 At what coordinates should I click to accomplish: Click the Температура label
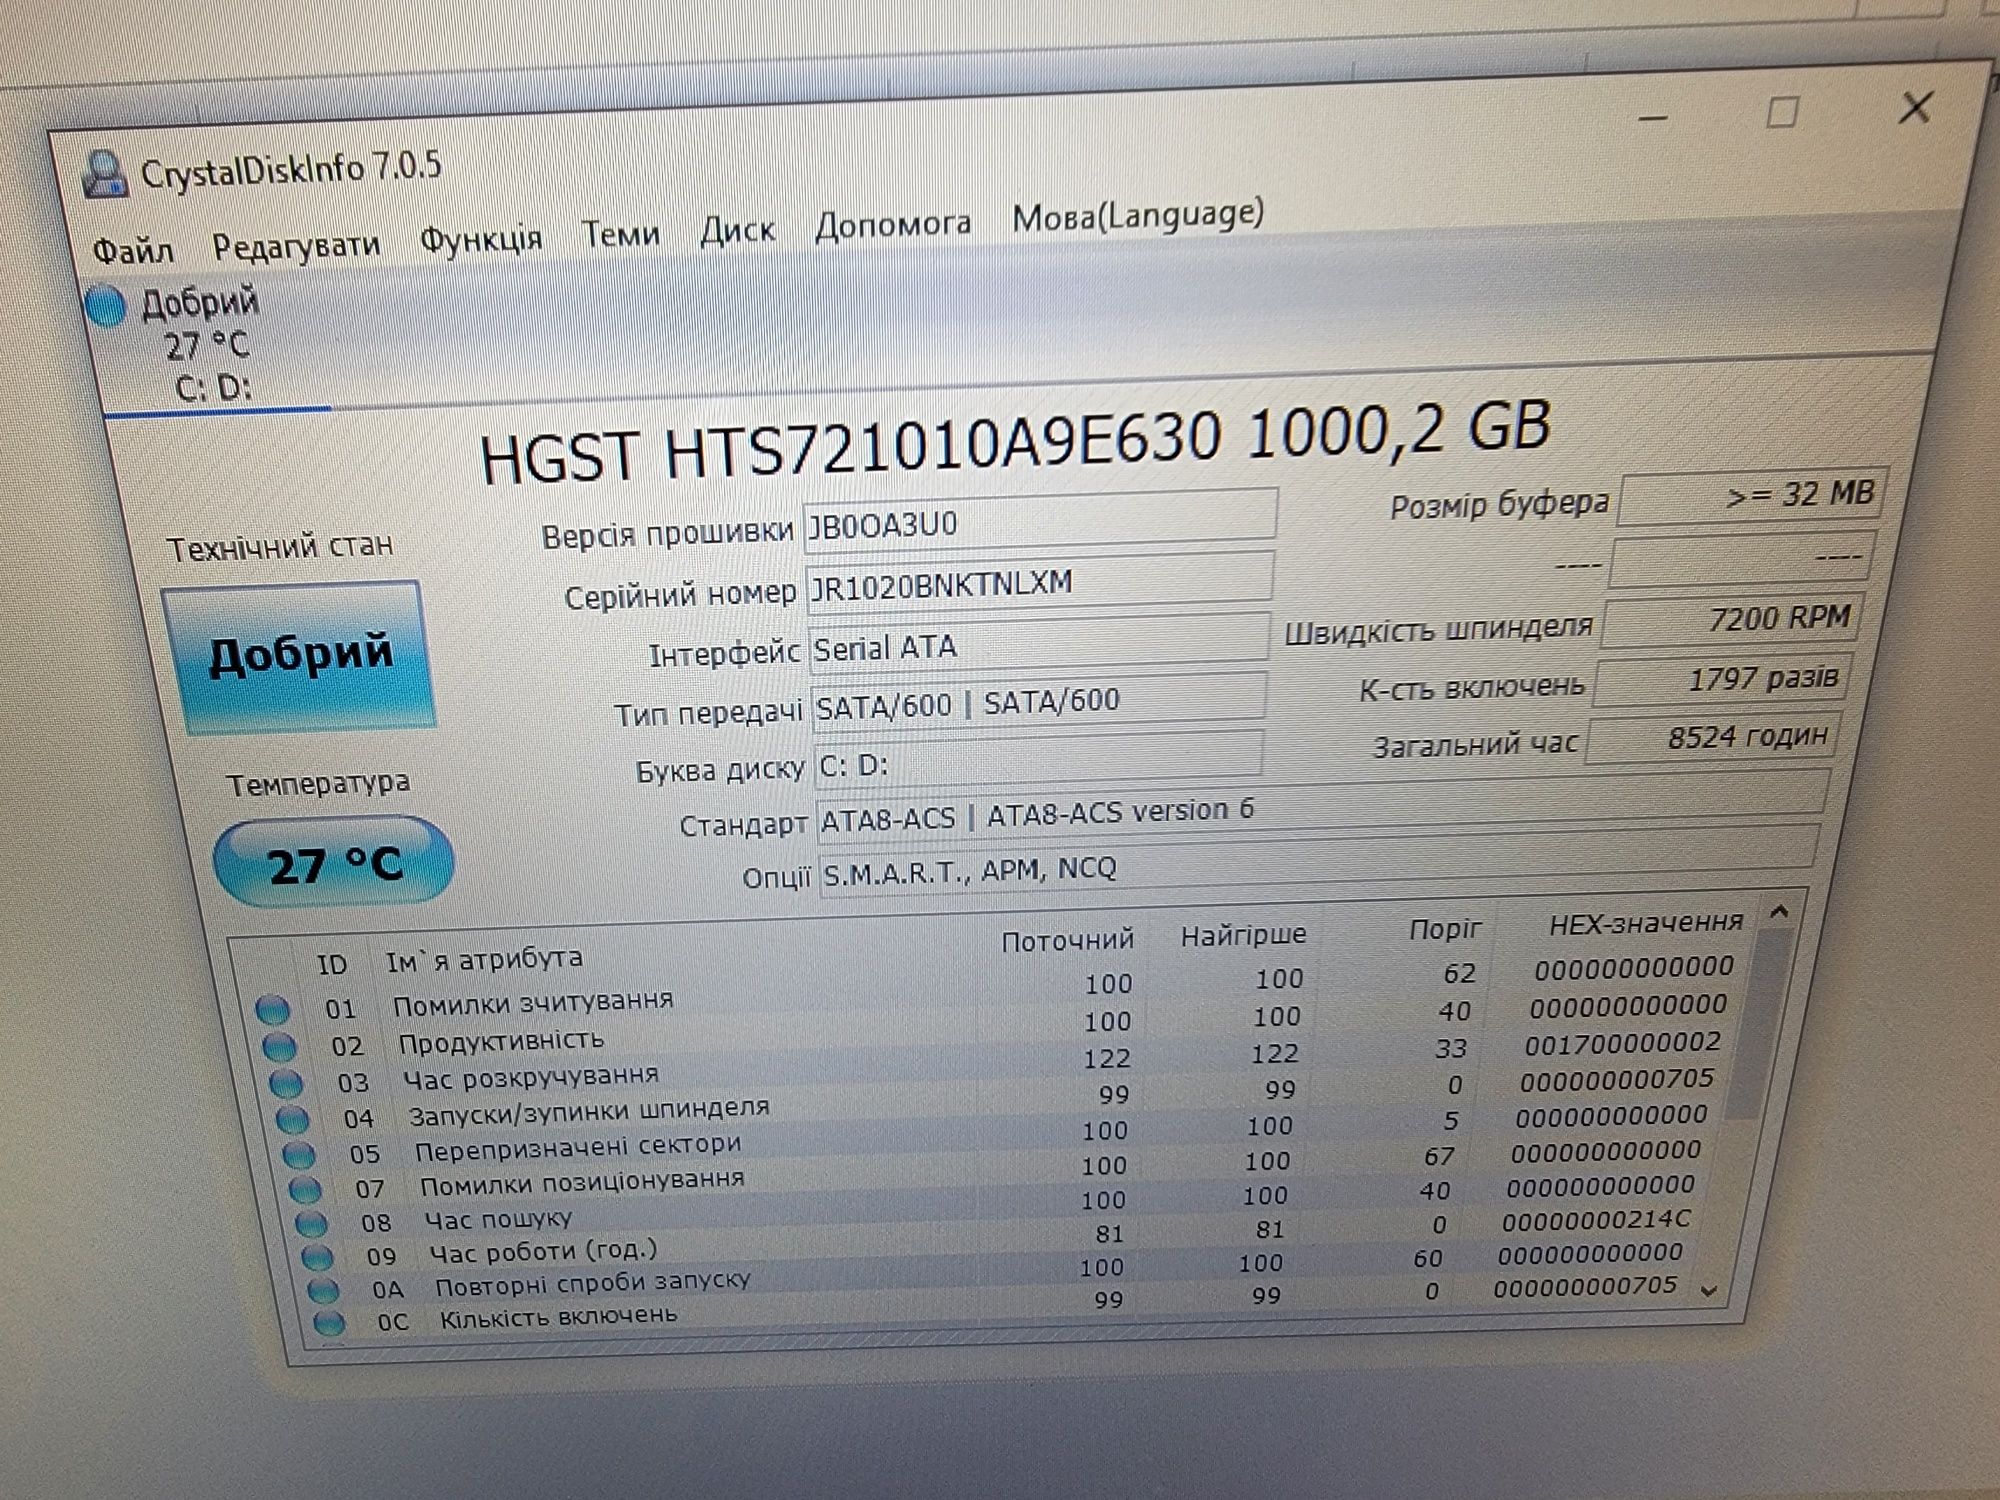318,783
